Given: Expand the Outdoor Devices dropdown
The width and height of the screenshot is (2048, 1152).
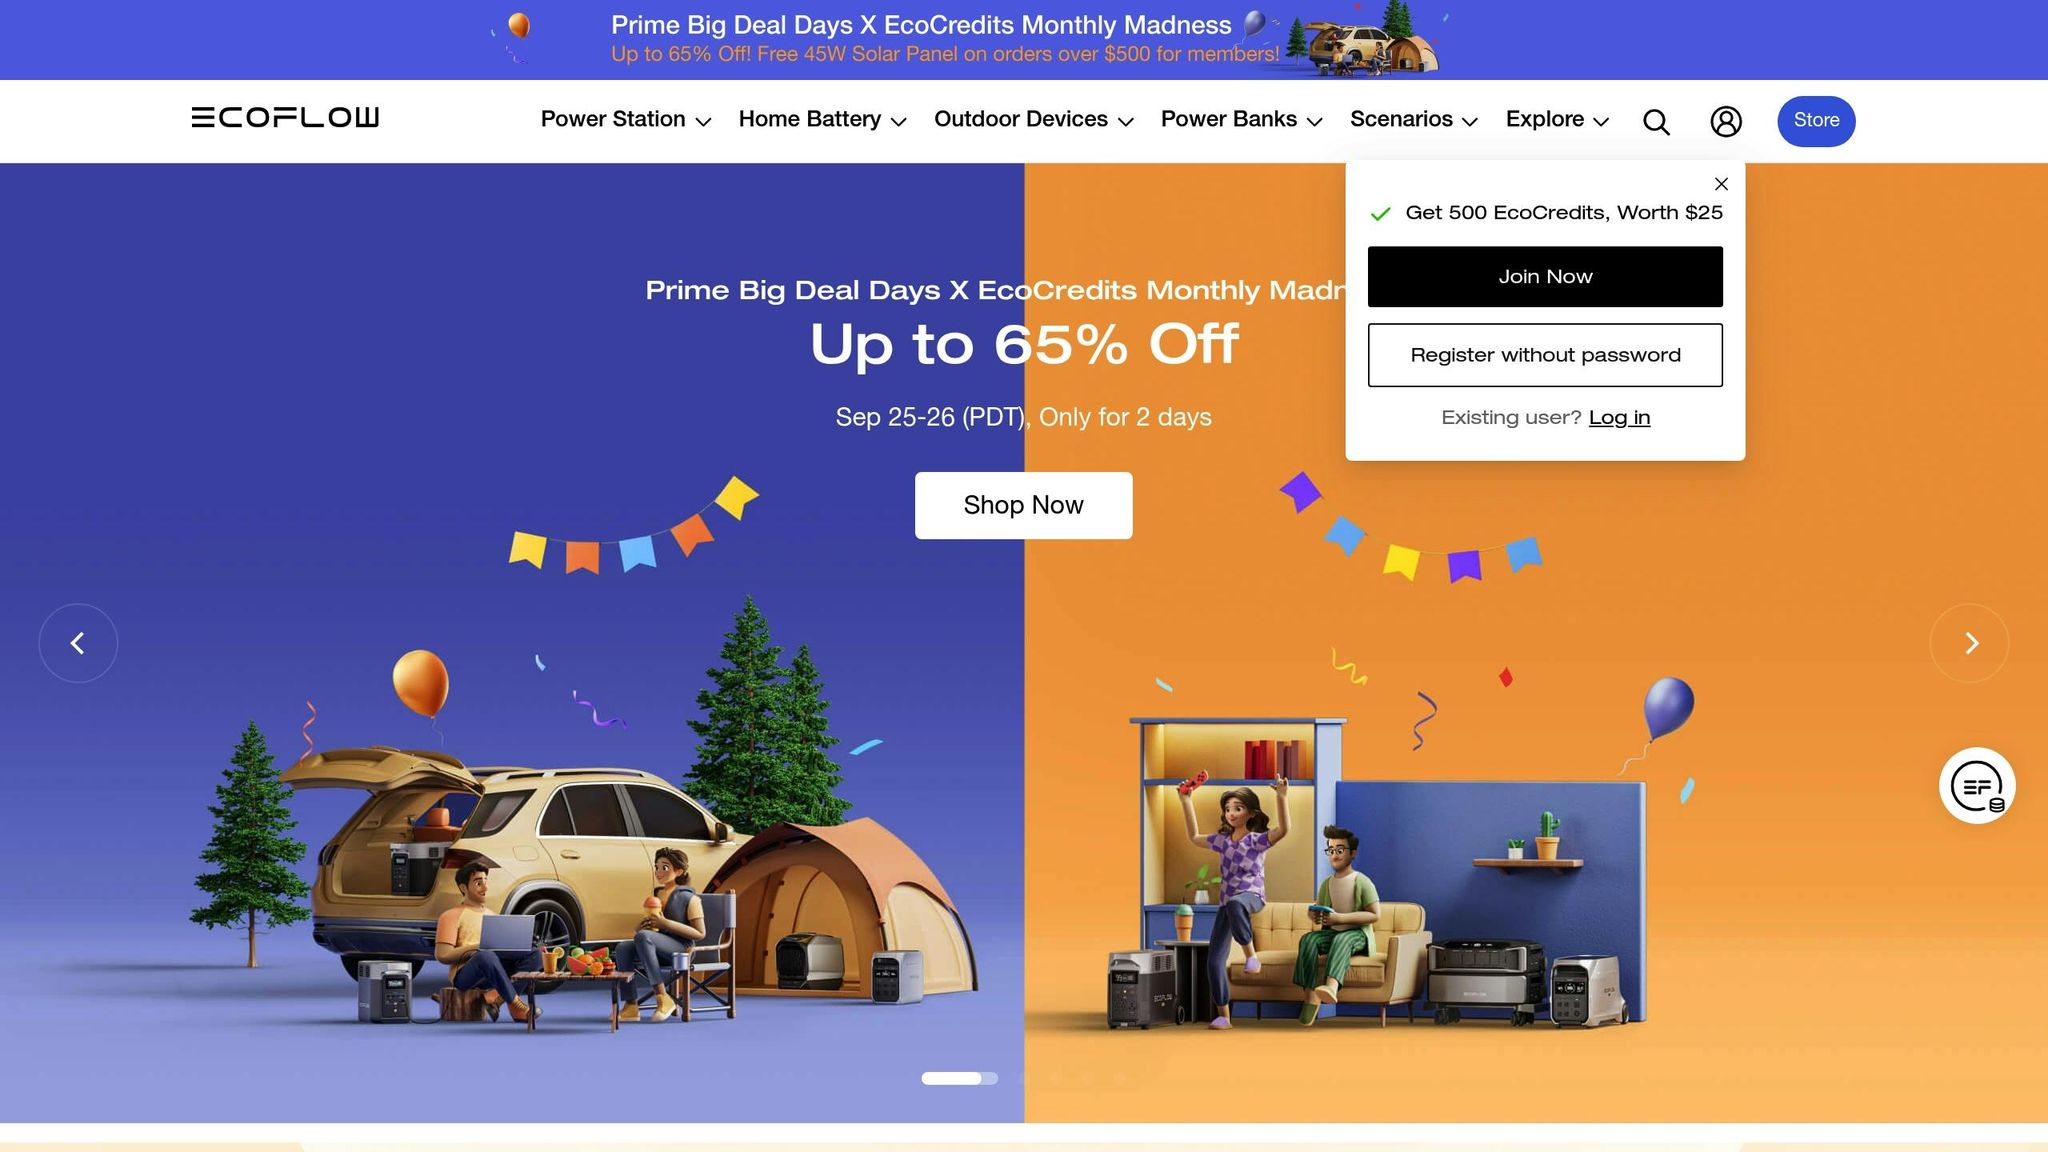Looking at the screenshot, I should point(1034,120).
